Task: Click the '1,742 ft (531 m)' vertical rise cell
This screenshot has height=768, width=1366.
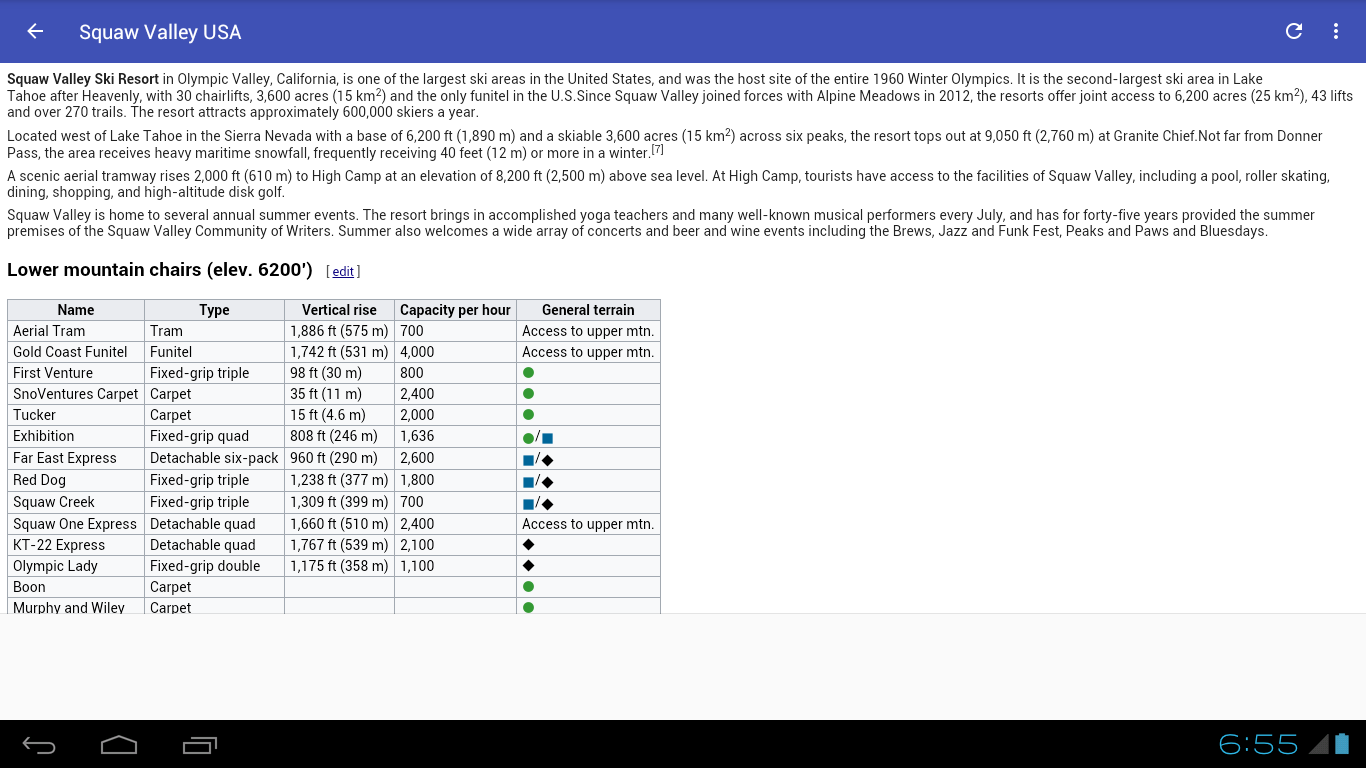Action: tap(339, 352)
